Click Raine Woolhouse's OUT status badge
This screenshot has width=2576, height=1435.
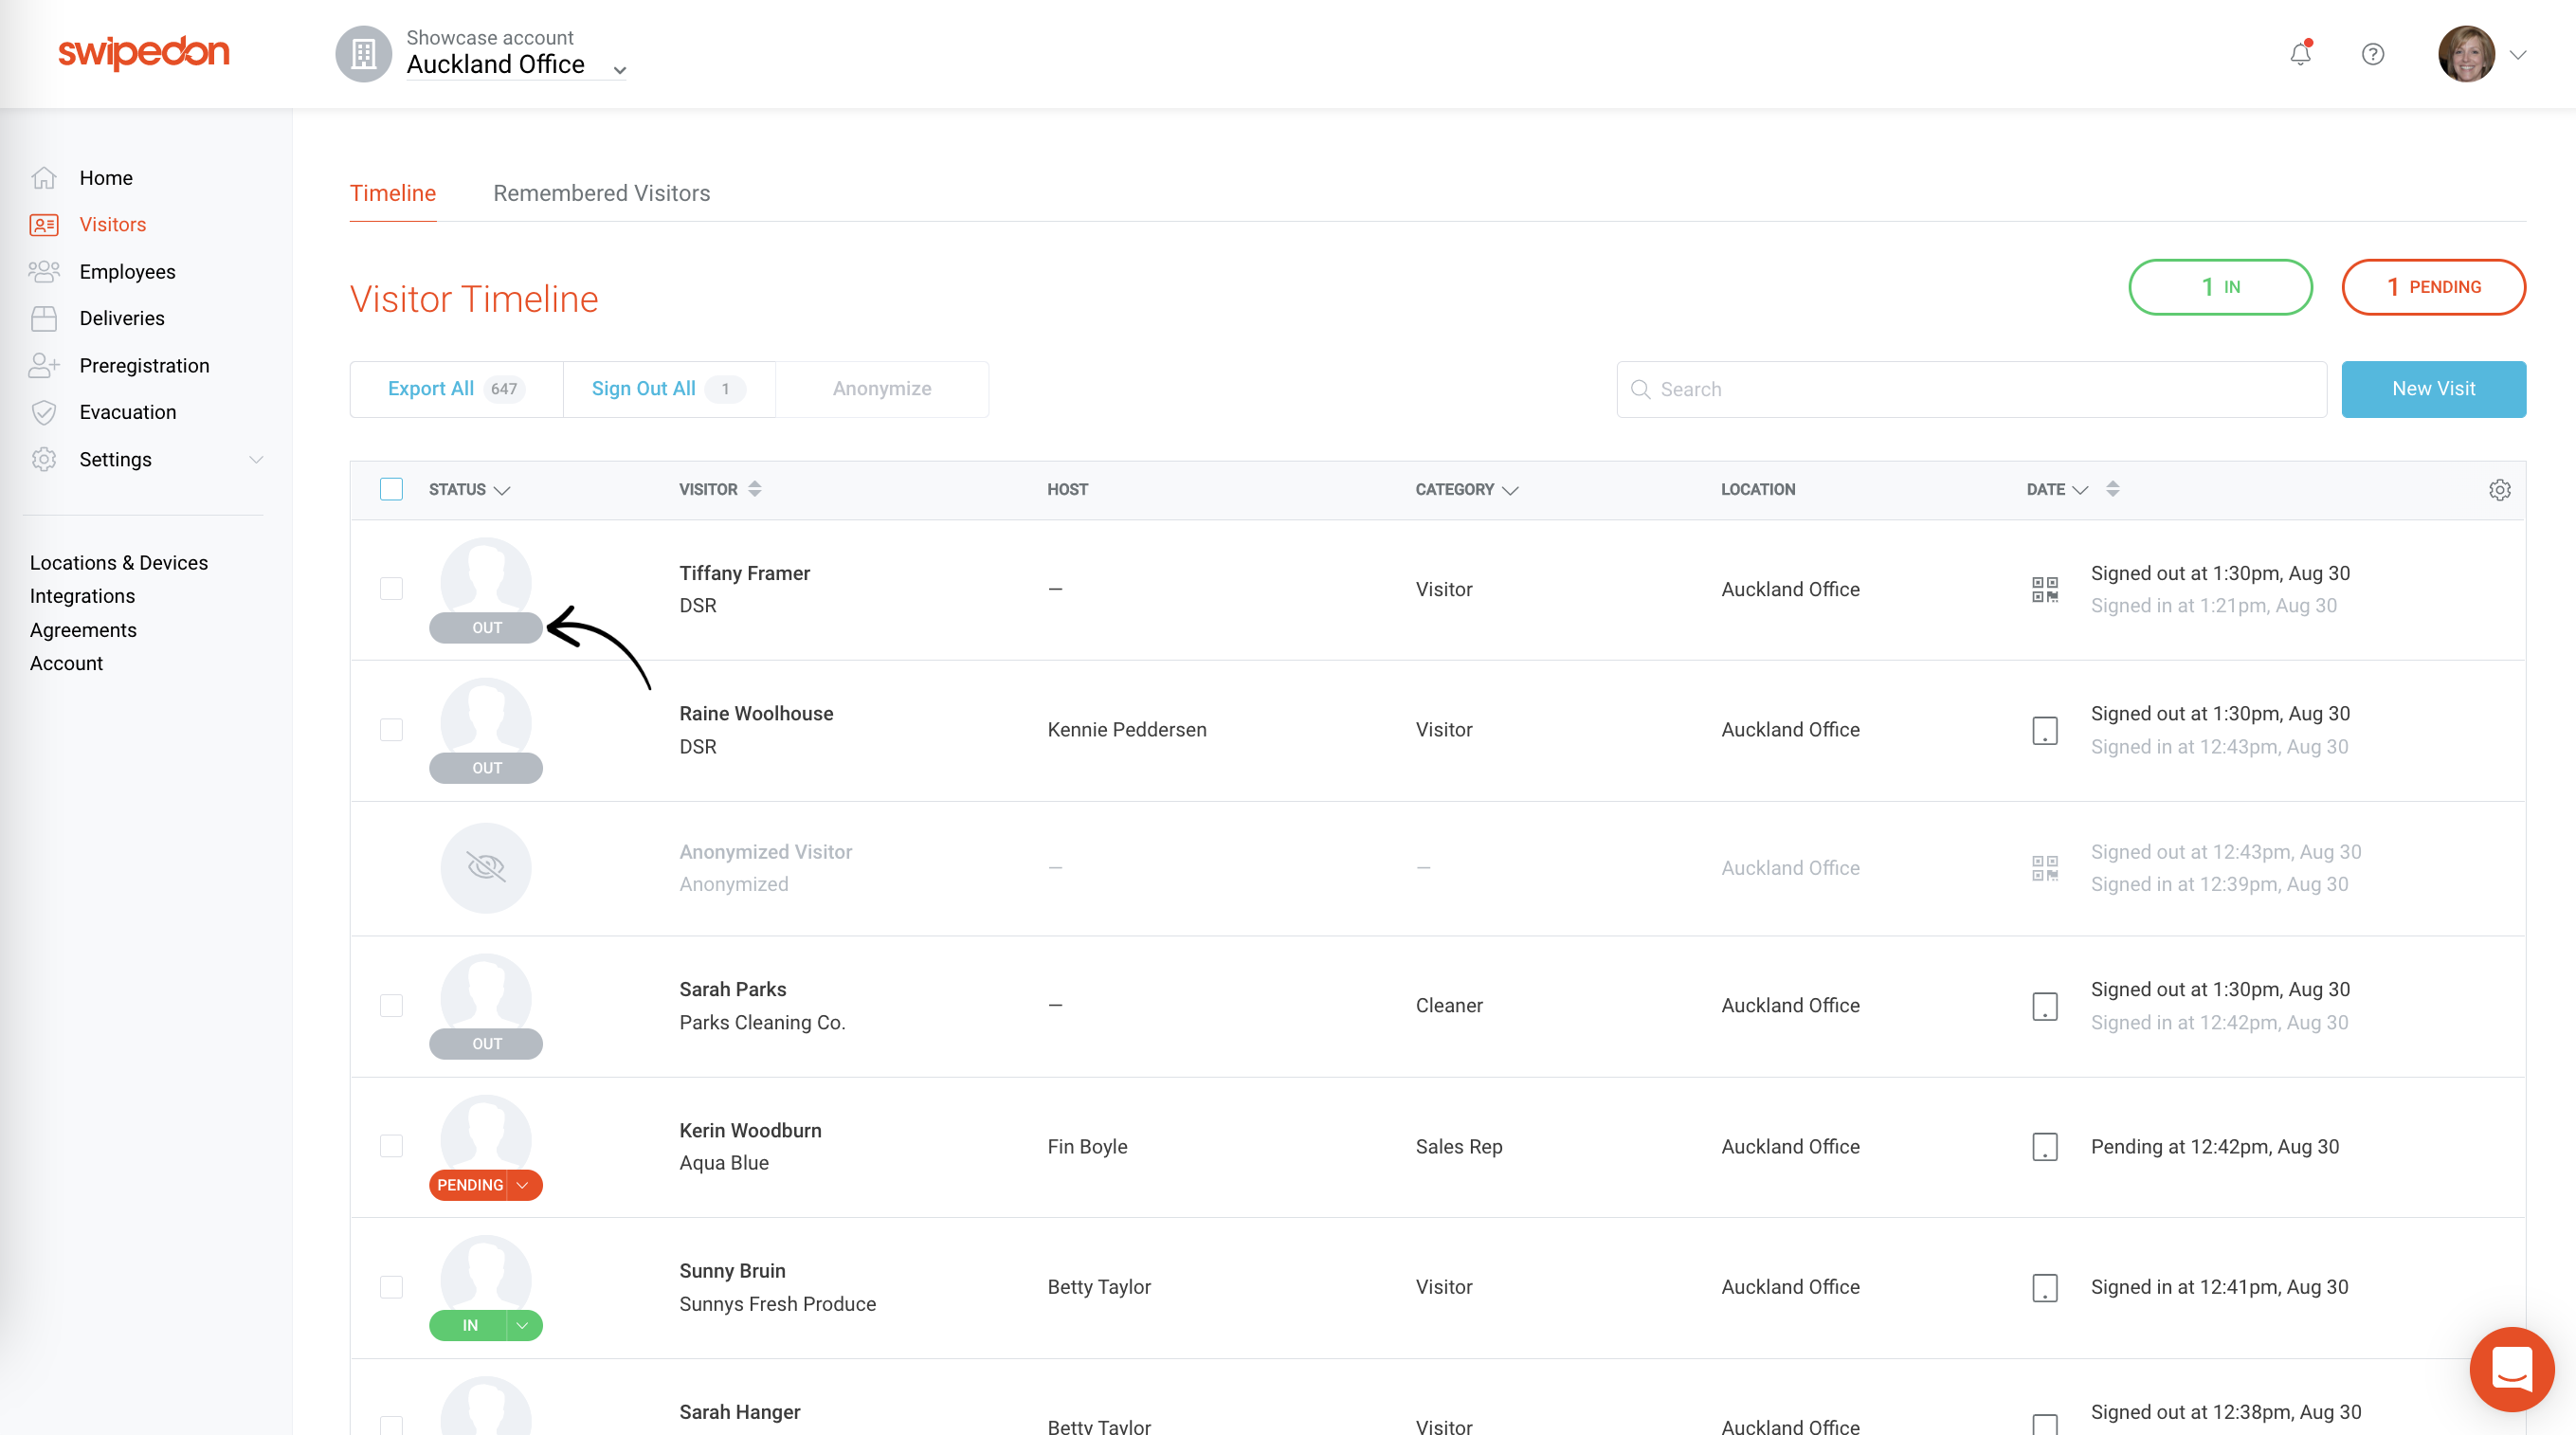[x=486, y=768]
